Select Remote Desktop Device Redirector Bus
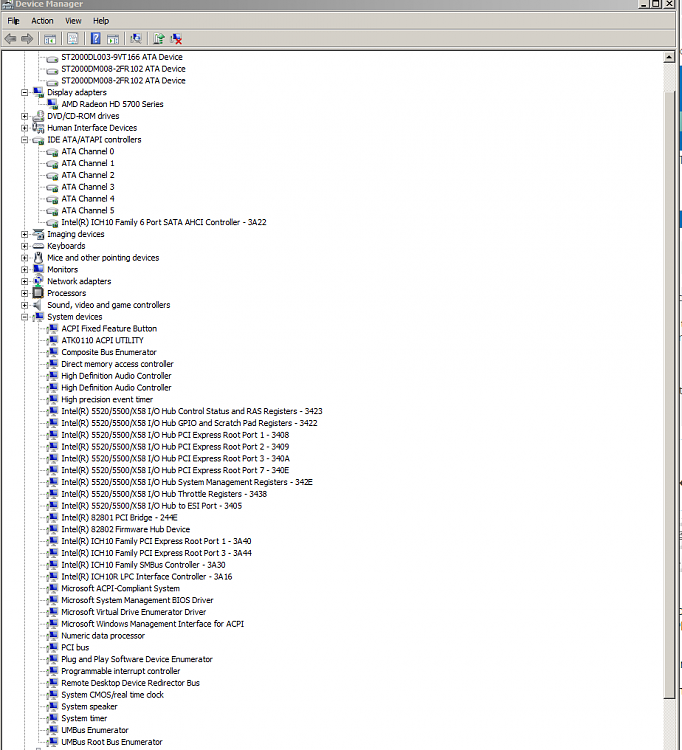 tap(131, 683)
